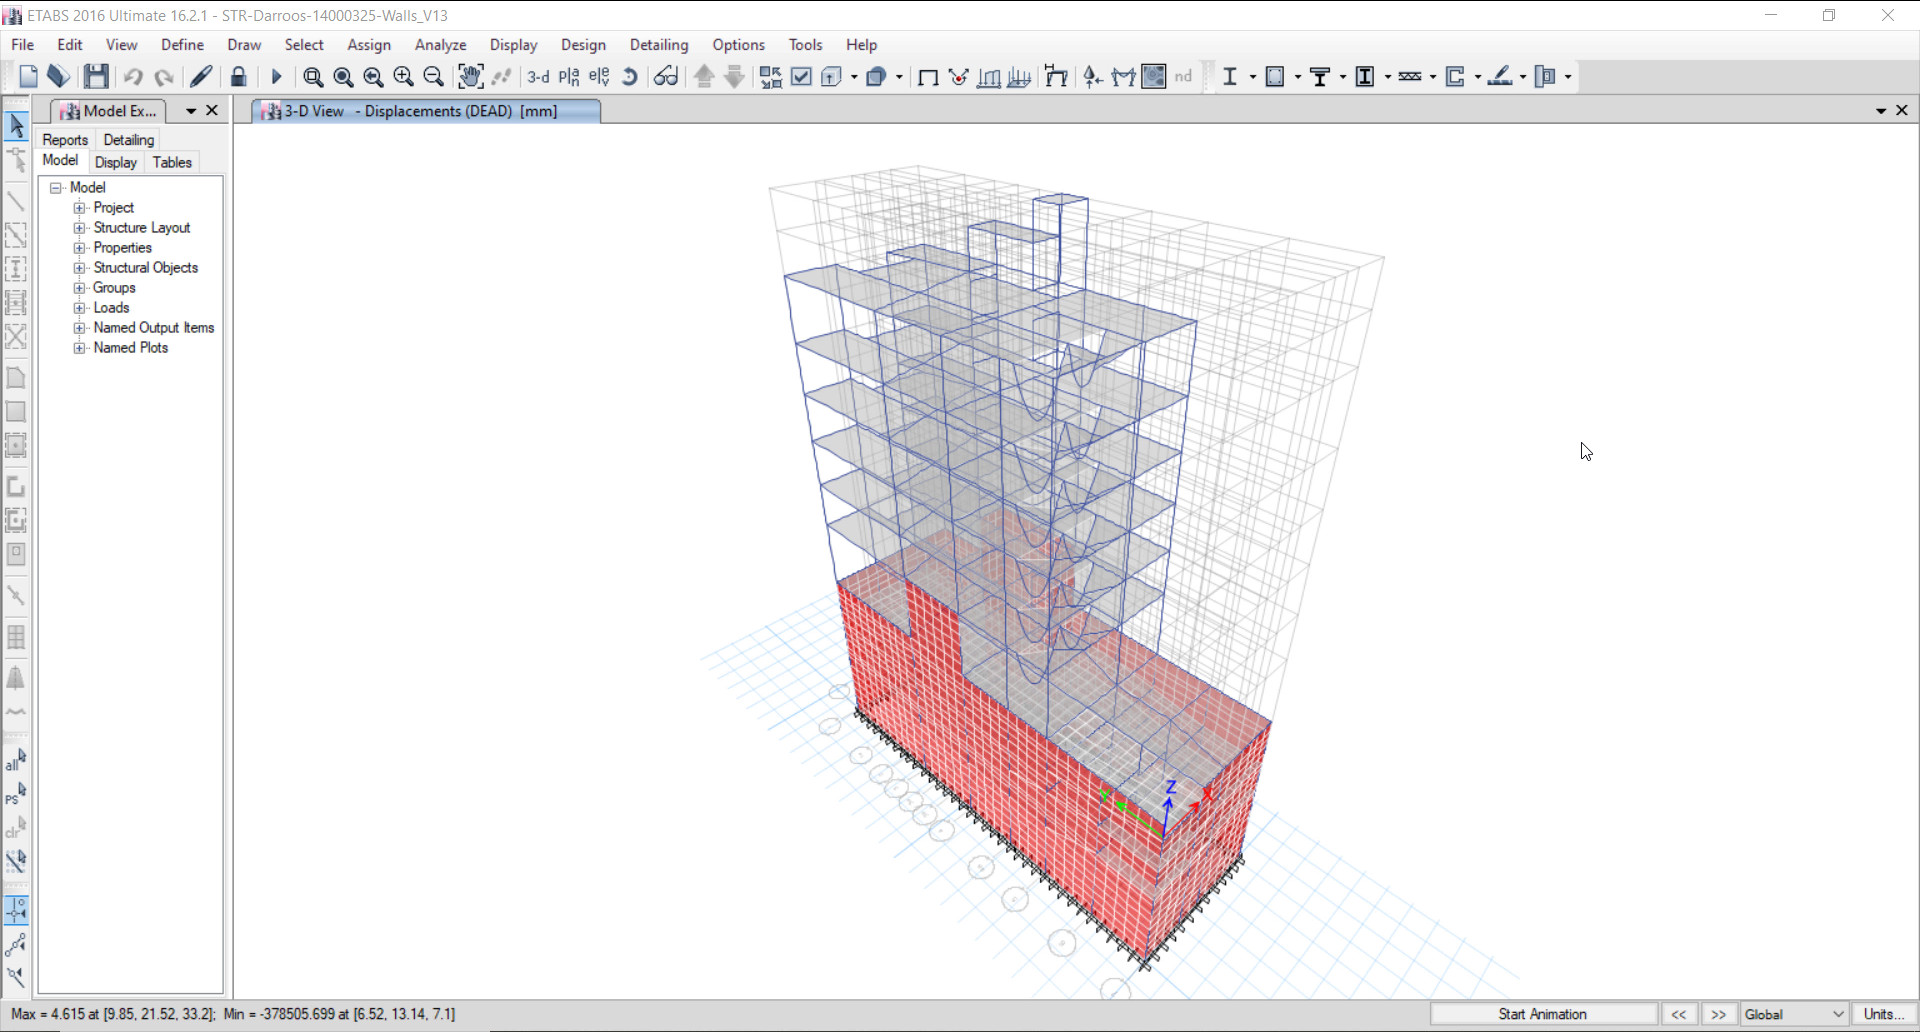This screenshot has height=1032, width=1920.
Task: Switch to the 3-d view icon
Action: coord(538,77)
